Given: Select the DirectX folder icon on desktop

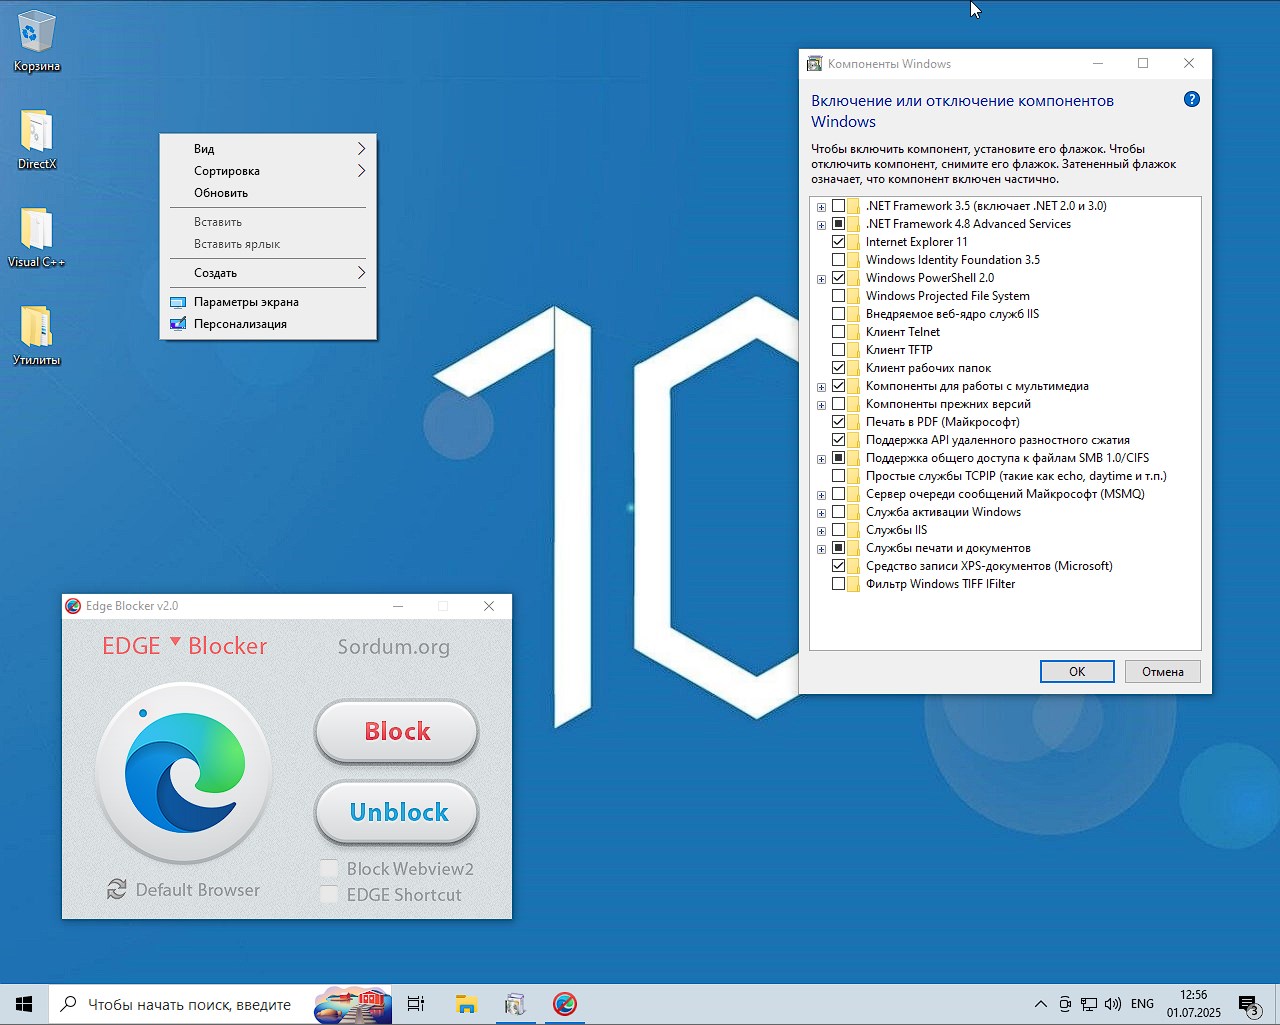Looking at the screenshot, I should 36,132.
